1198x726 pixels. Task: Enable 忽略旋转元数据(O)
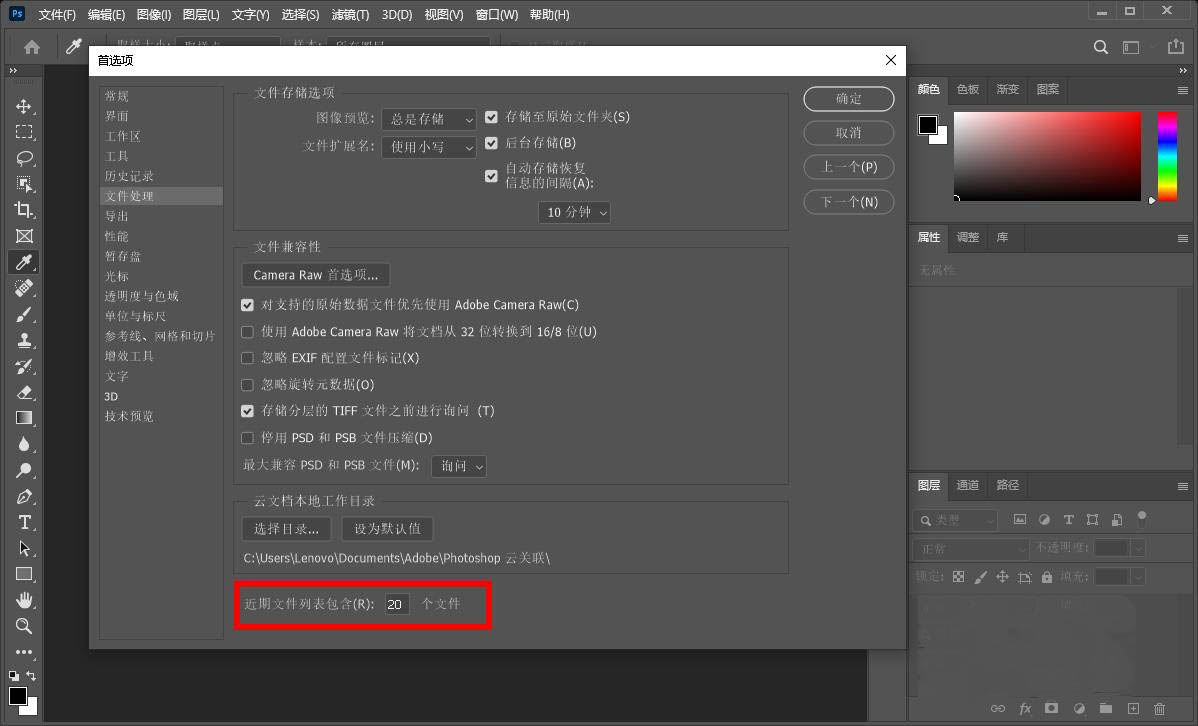coord(247,384)
